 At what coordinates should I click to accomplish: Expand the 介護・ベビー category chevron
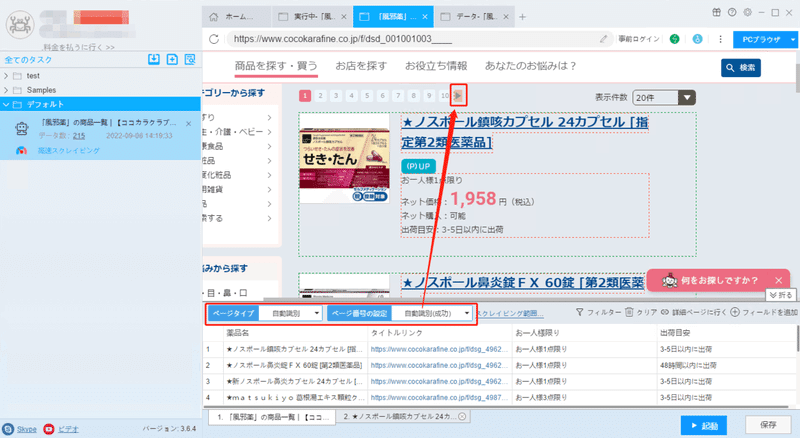pos(269,132)
